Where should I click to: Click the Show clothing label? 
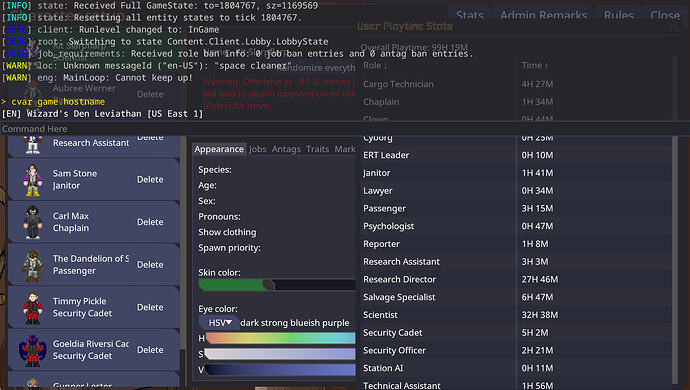pos(227,232)
